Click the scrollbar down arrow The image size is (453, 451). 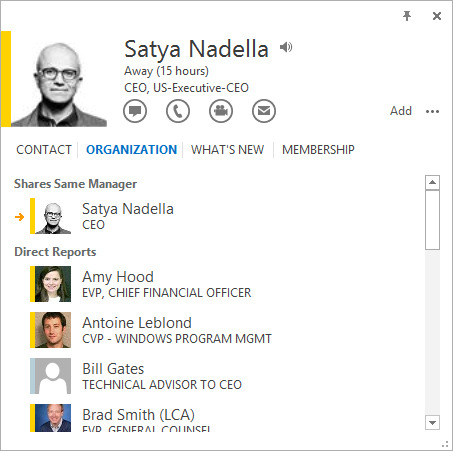point(432,423)
